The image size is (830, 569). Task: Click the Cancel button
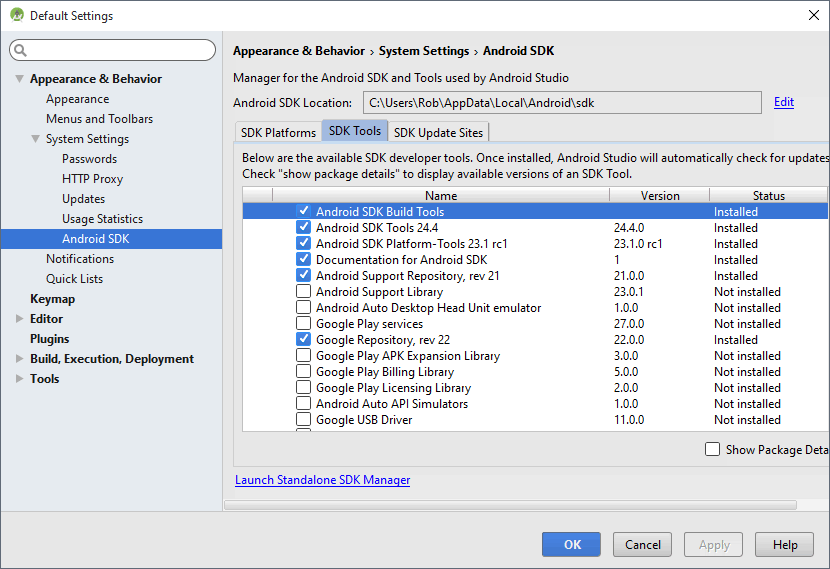pos(642,545)
